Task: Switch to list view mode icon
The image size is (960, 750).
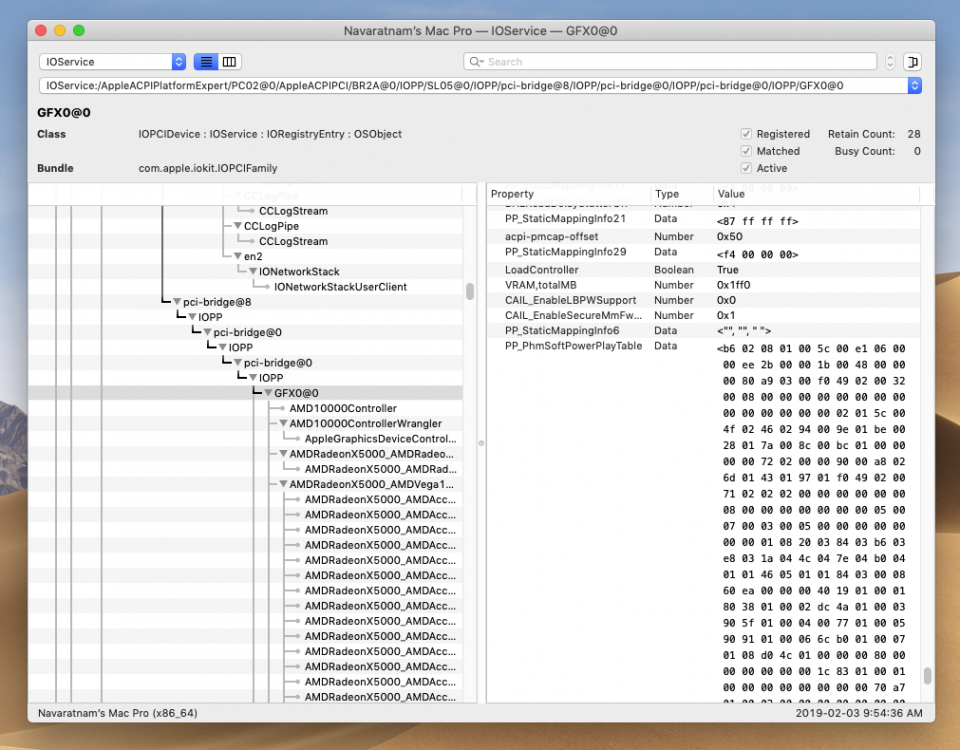Action: (x=206, y=62)
